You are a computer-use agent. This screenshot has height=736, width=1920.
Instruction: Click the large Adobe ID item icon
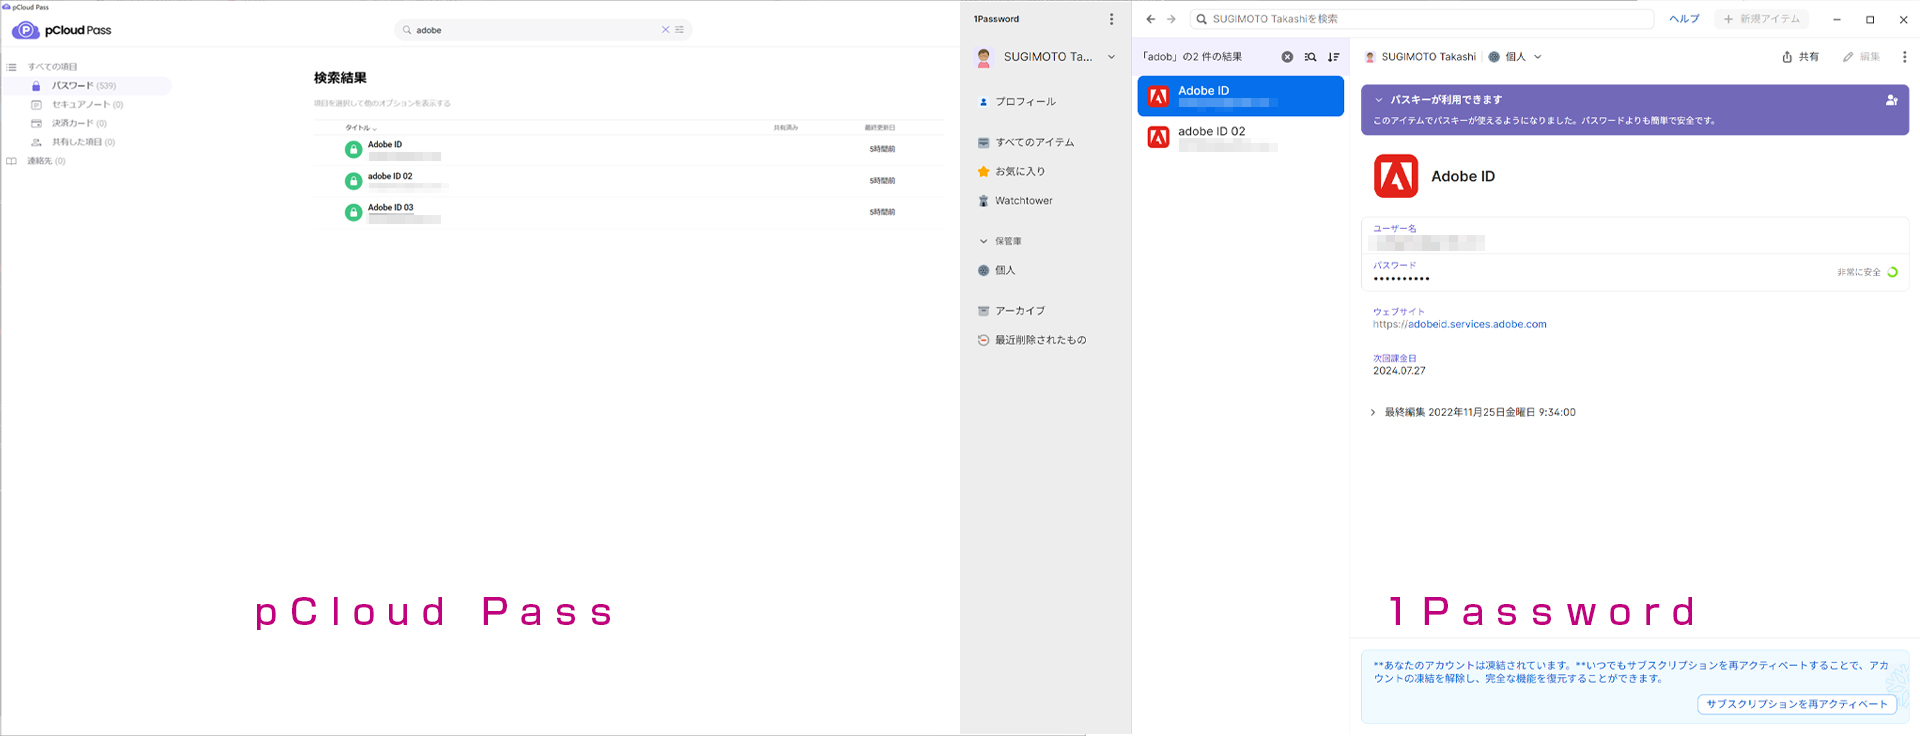point(1396,176)
